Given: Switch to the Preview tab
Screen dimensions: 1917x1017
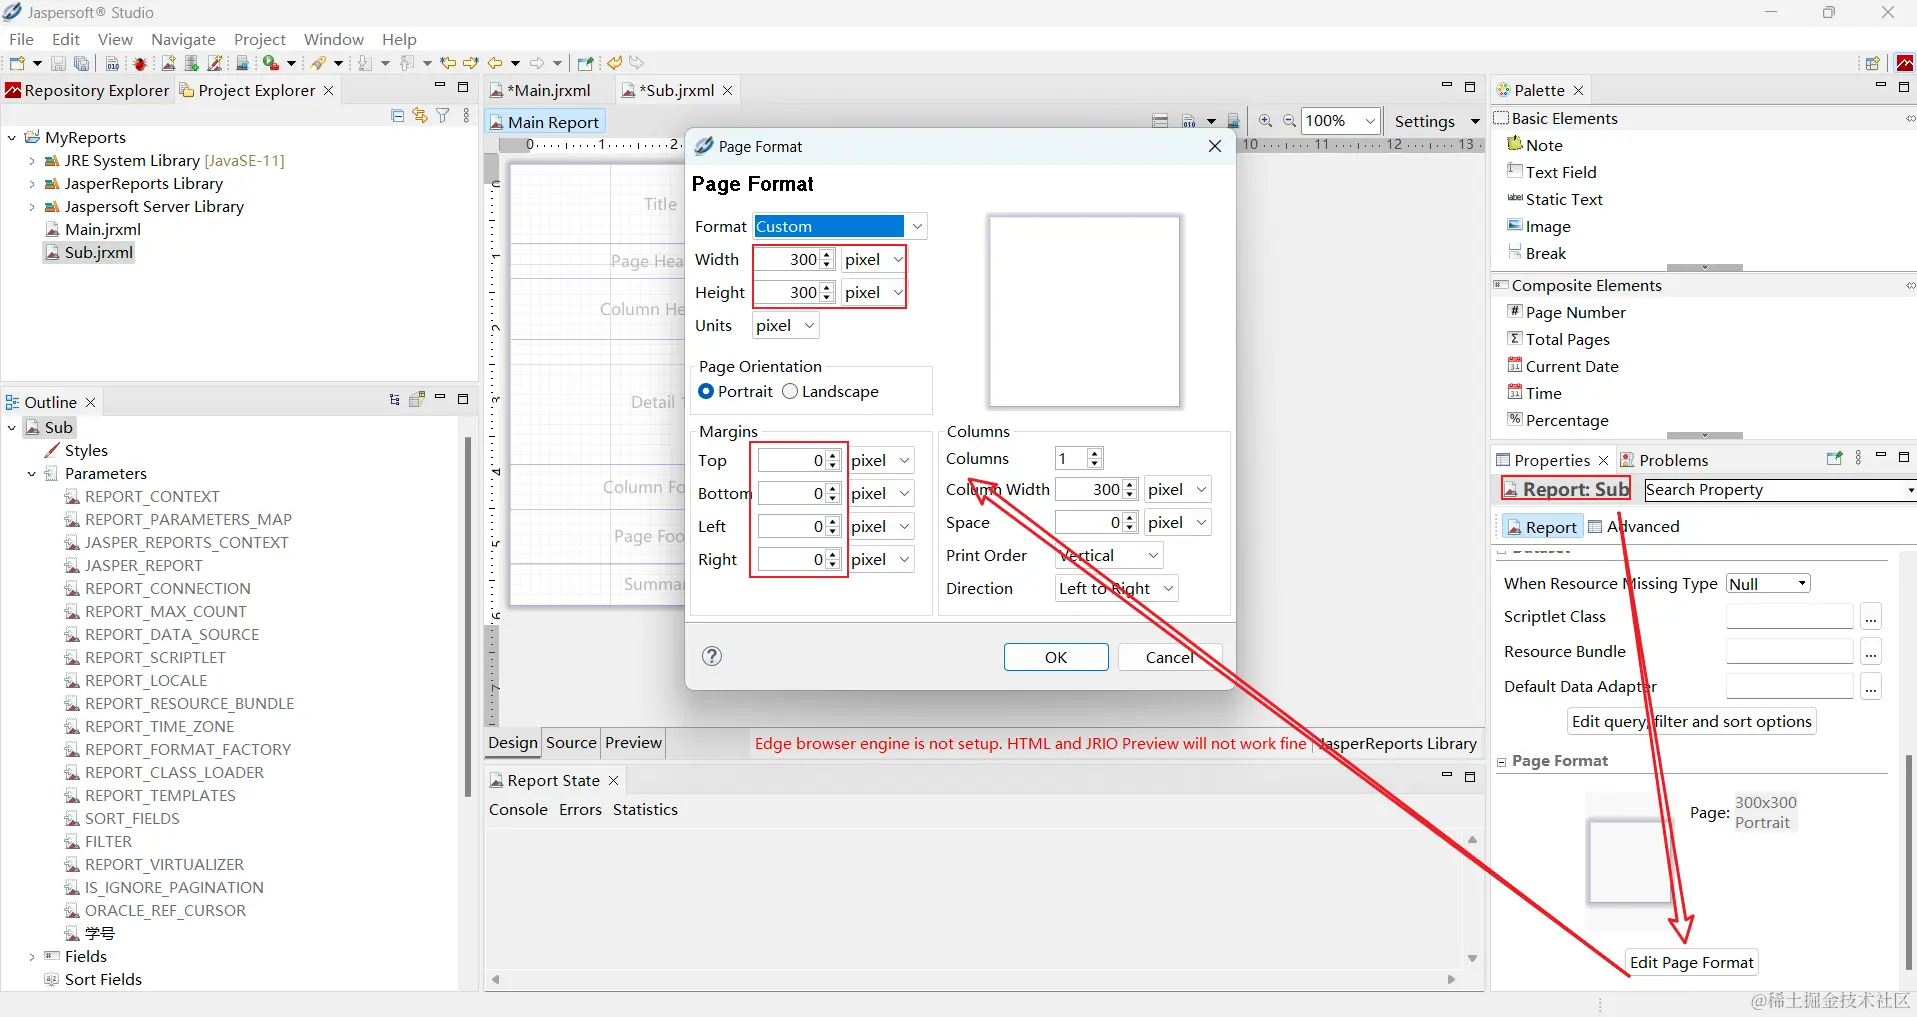Looking at the screenshot, I should 633,742.
